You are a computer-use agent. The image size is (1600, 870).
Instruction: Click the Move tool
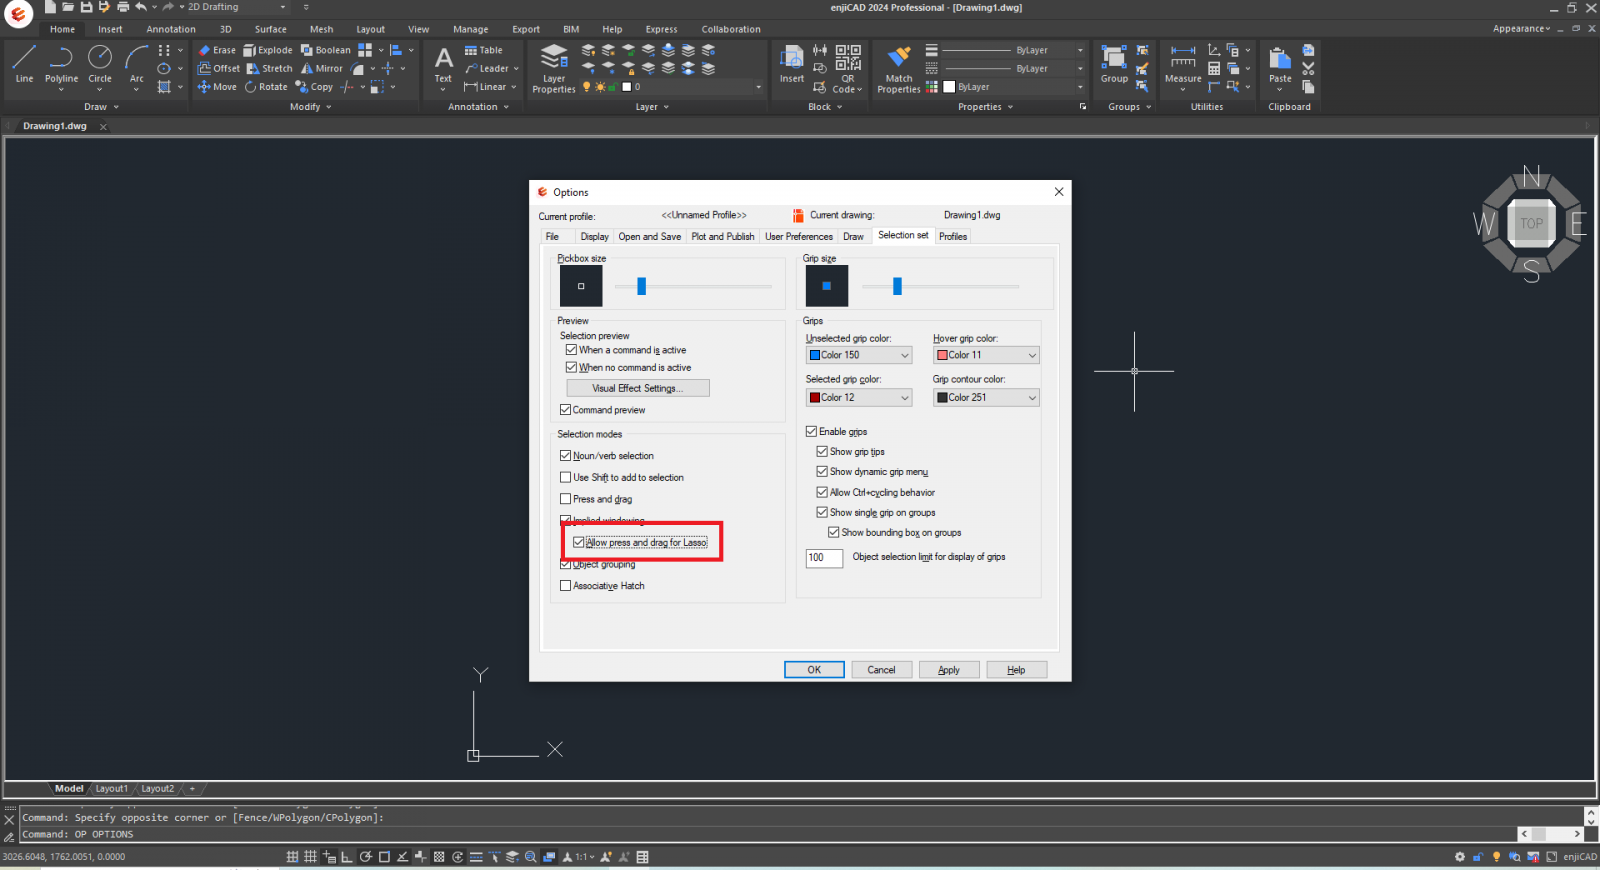pos(217,87)
